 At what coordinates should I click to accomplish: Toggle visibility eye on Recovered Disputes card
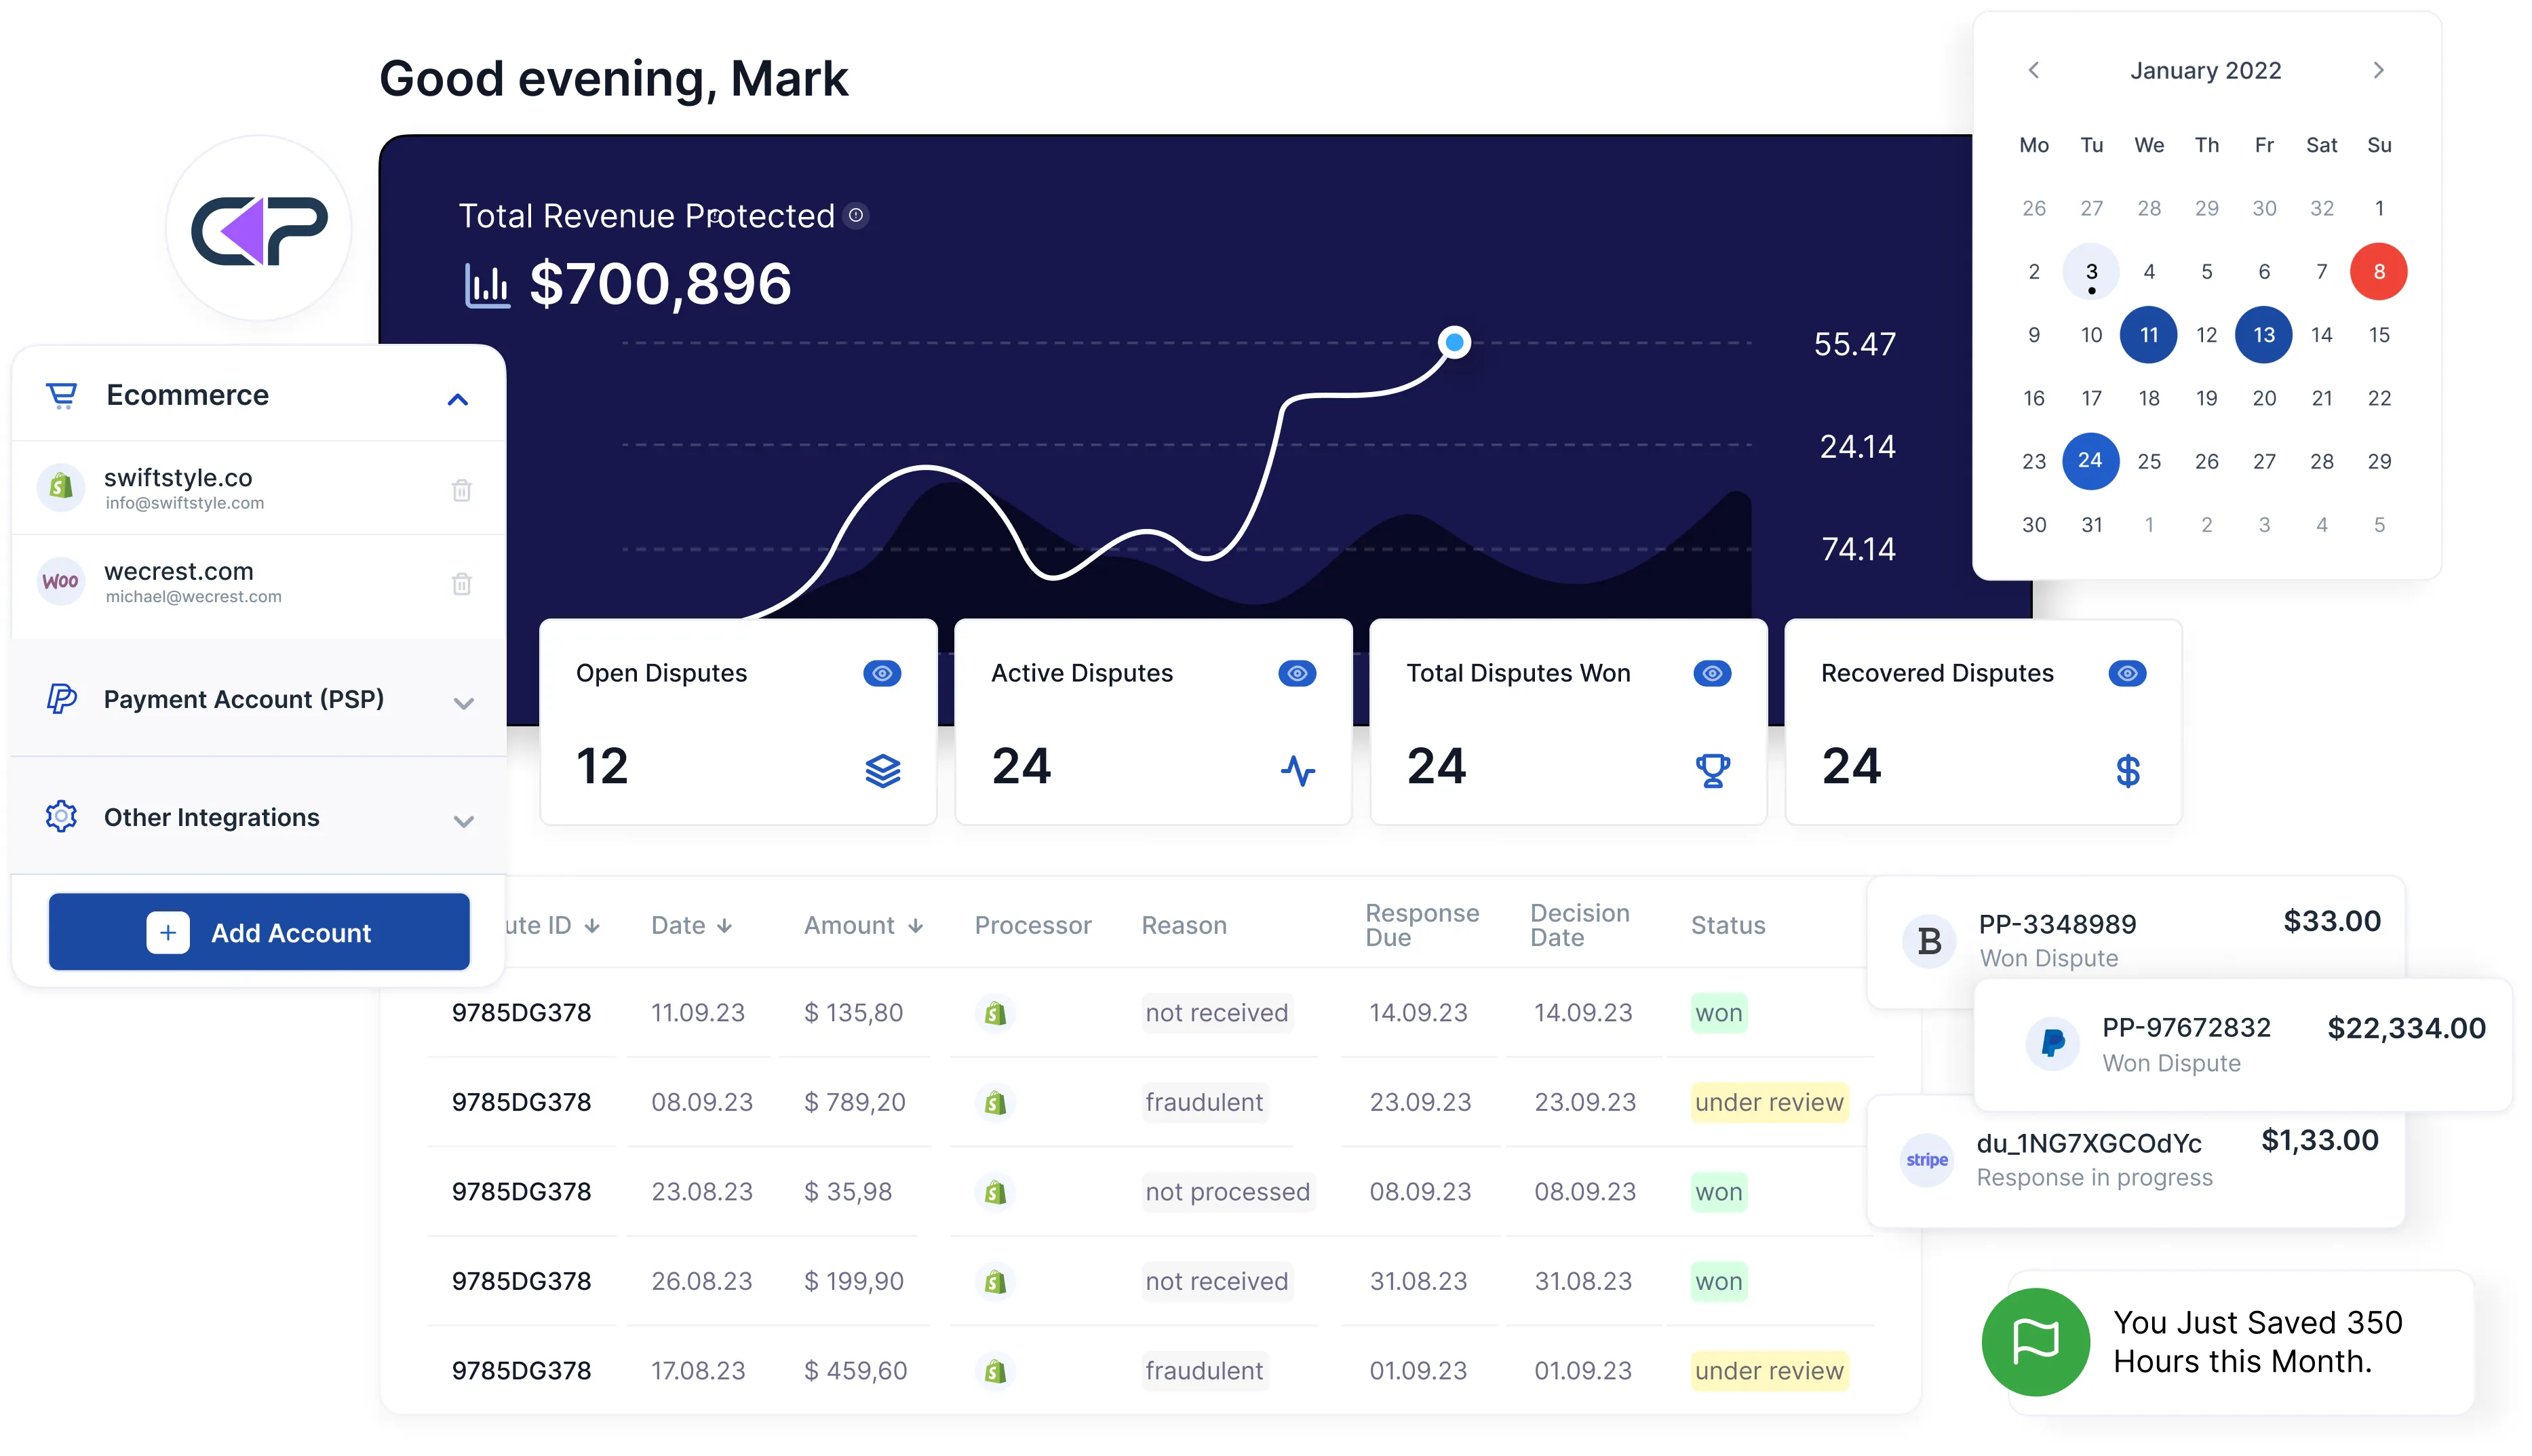coord(2127,673)
